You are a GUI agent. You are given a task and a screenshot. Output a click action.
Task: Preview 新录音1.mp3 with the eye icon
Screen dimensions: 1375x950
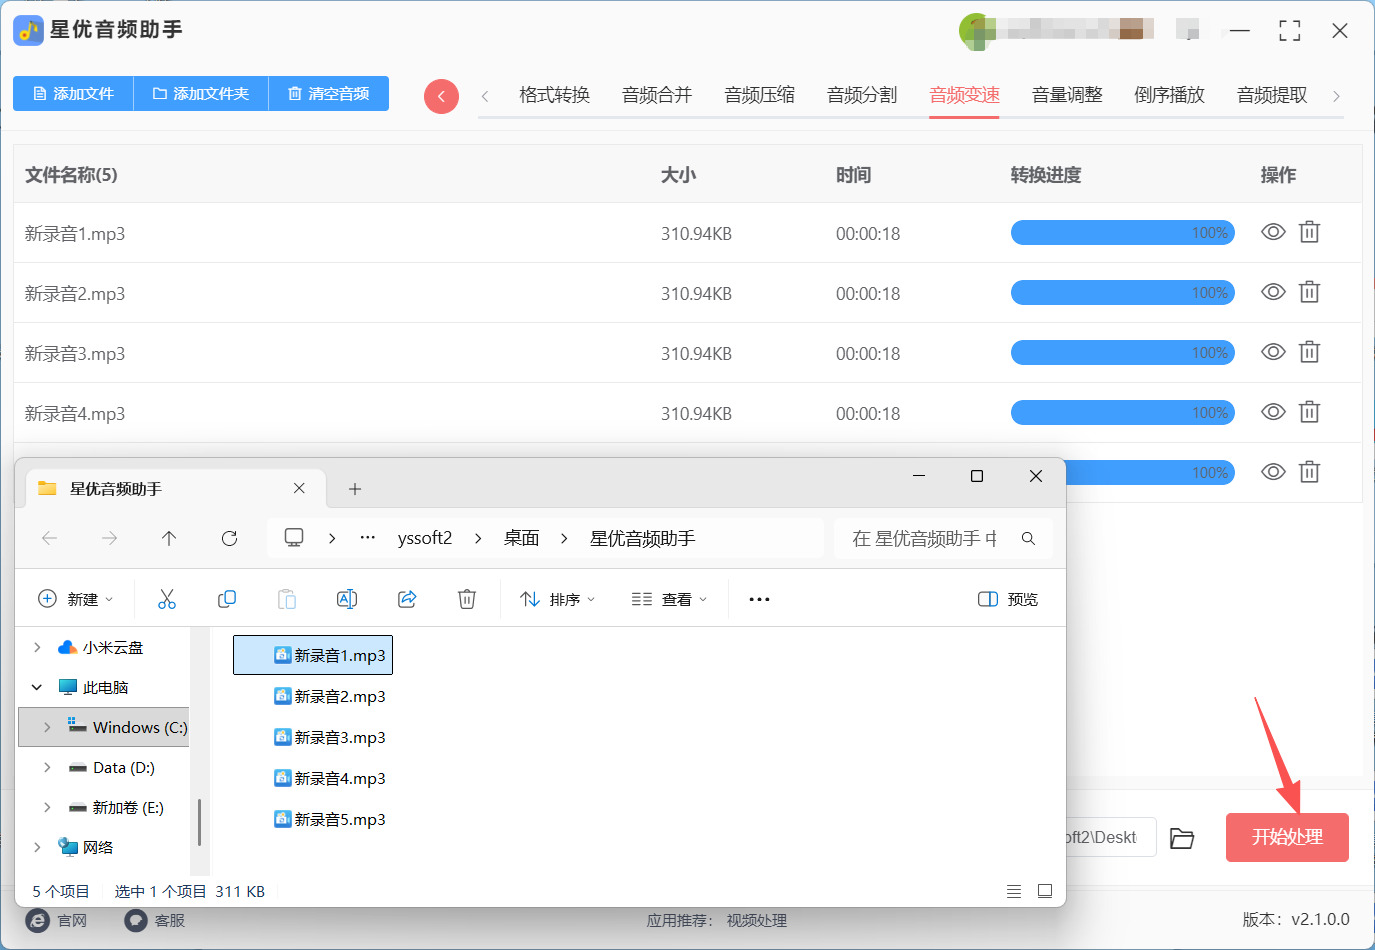(1273, 232)
